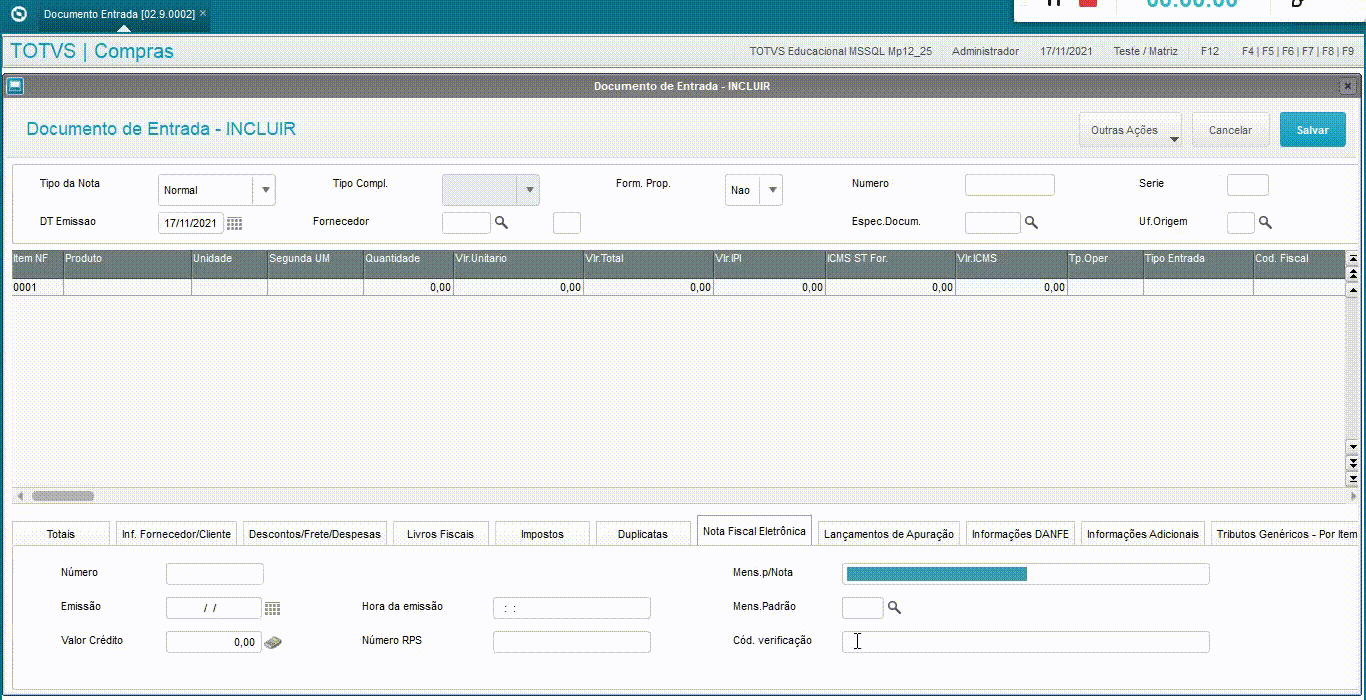Image resolution: width=1366 pixels, height=700 pixels.
Task: Jump to first grid row arrow
Action: point(1353,259)
